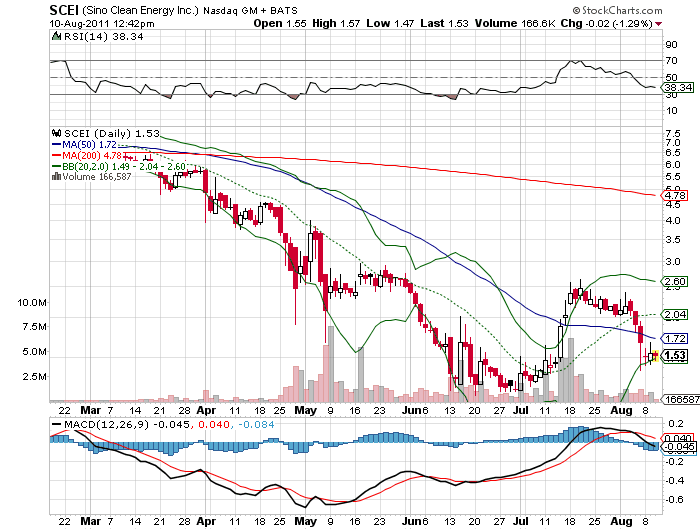Viewport: 700px width, 530px height.
Task: Click the Last 1.53 value in header
Action: (444, 24)
